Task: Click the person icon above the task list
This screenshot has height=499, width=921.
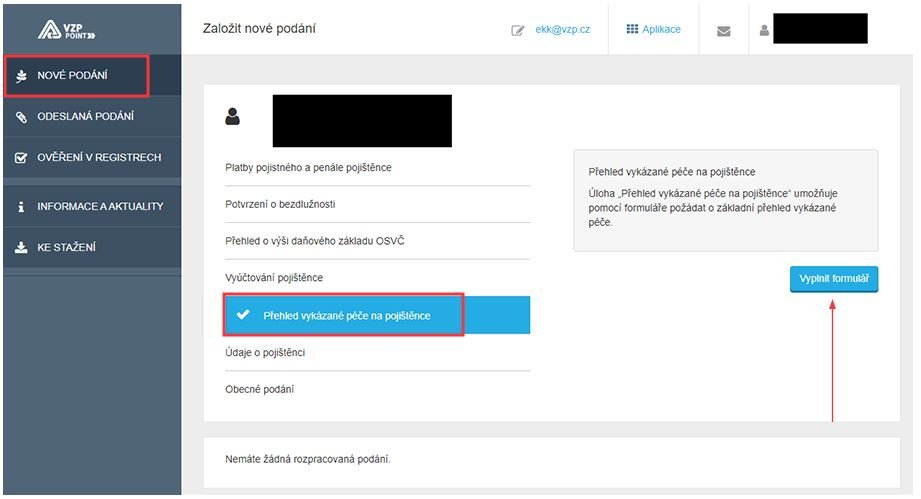Action: click(233, 117)
